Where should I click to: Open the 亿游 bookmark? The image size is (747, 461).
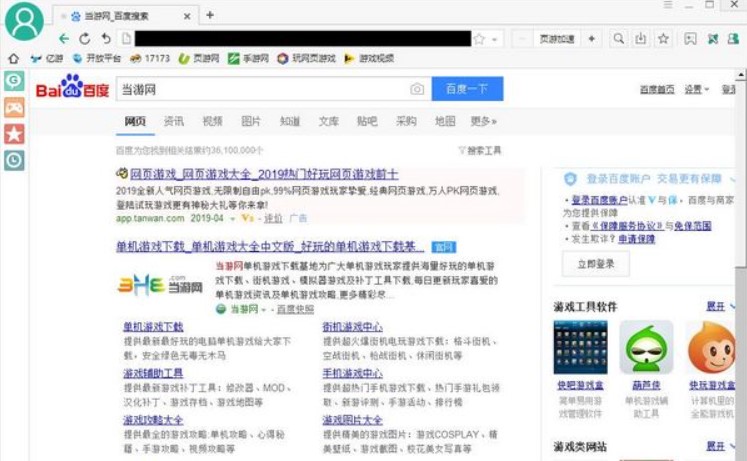tap(47, 58)
